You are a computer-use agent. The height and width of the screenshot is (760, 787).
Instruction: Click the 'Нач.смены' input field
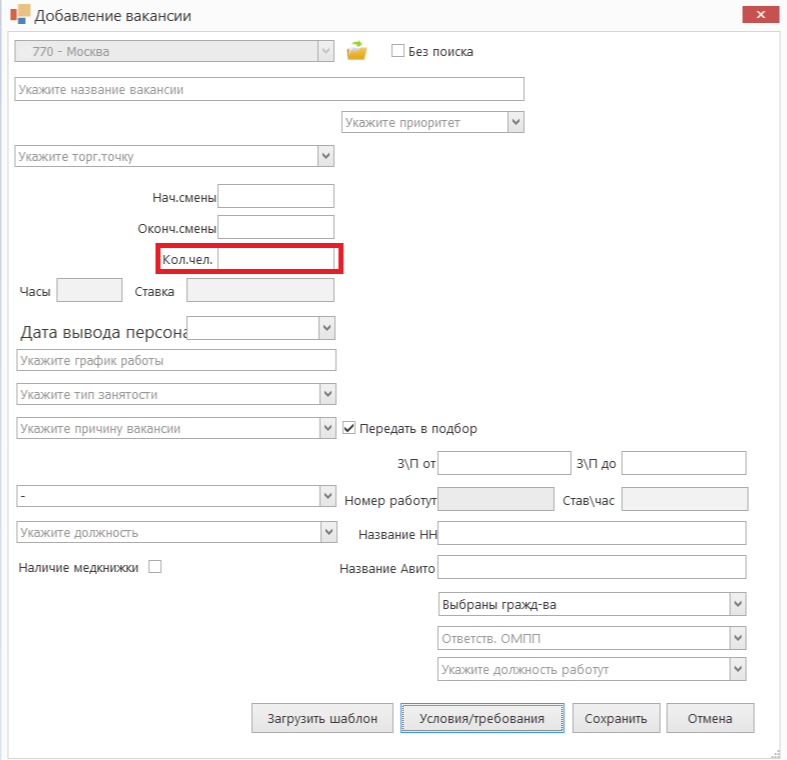[x=276, y=196]
